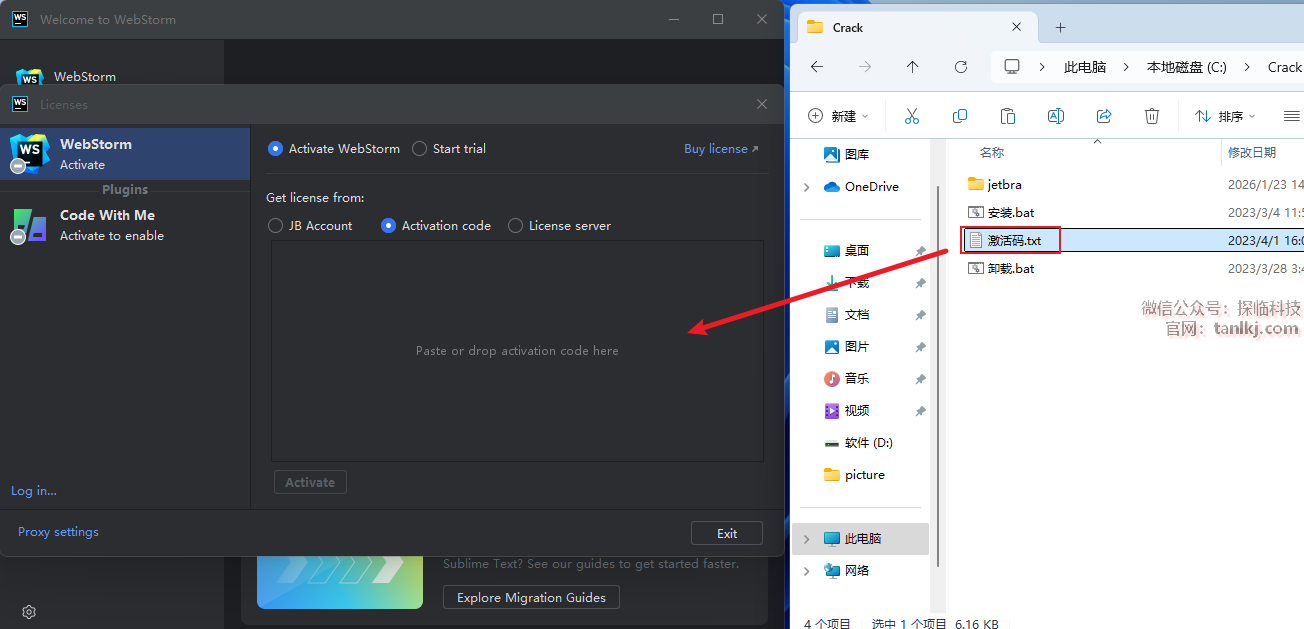Image resolution: width=1304 pixels, height=629 pixels.
Task: Open settings gear on WebStorm welcome screen
Action: 29,612
